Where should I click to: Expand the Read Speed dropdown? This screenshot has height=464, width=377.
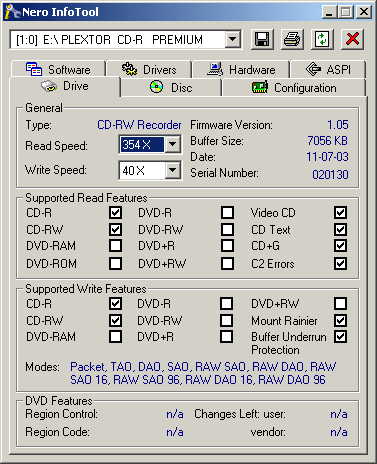[173, 145]
